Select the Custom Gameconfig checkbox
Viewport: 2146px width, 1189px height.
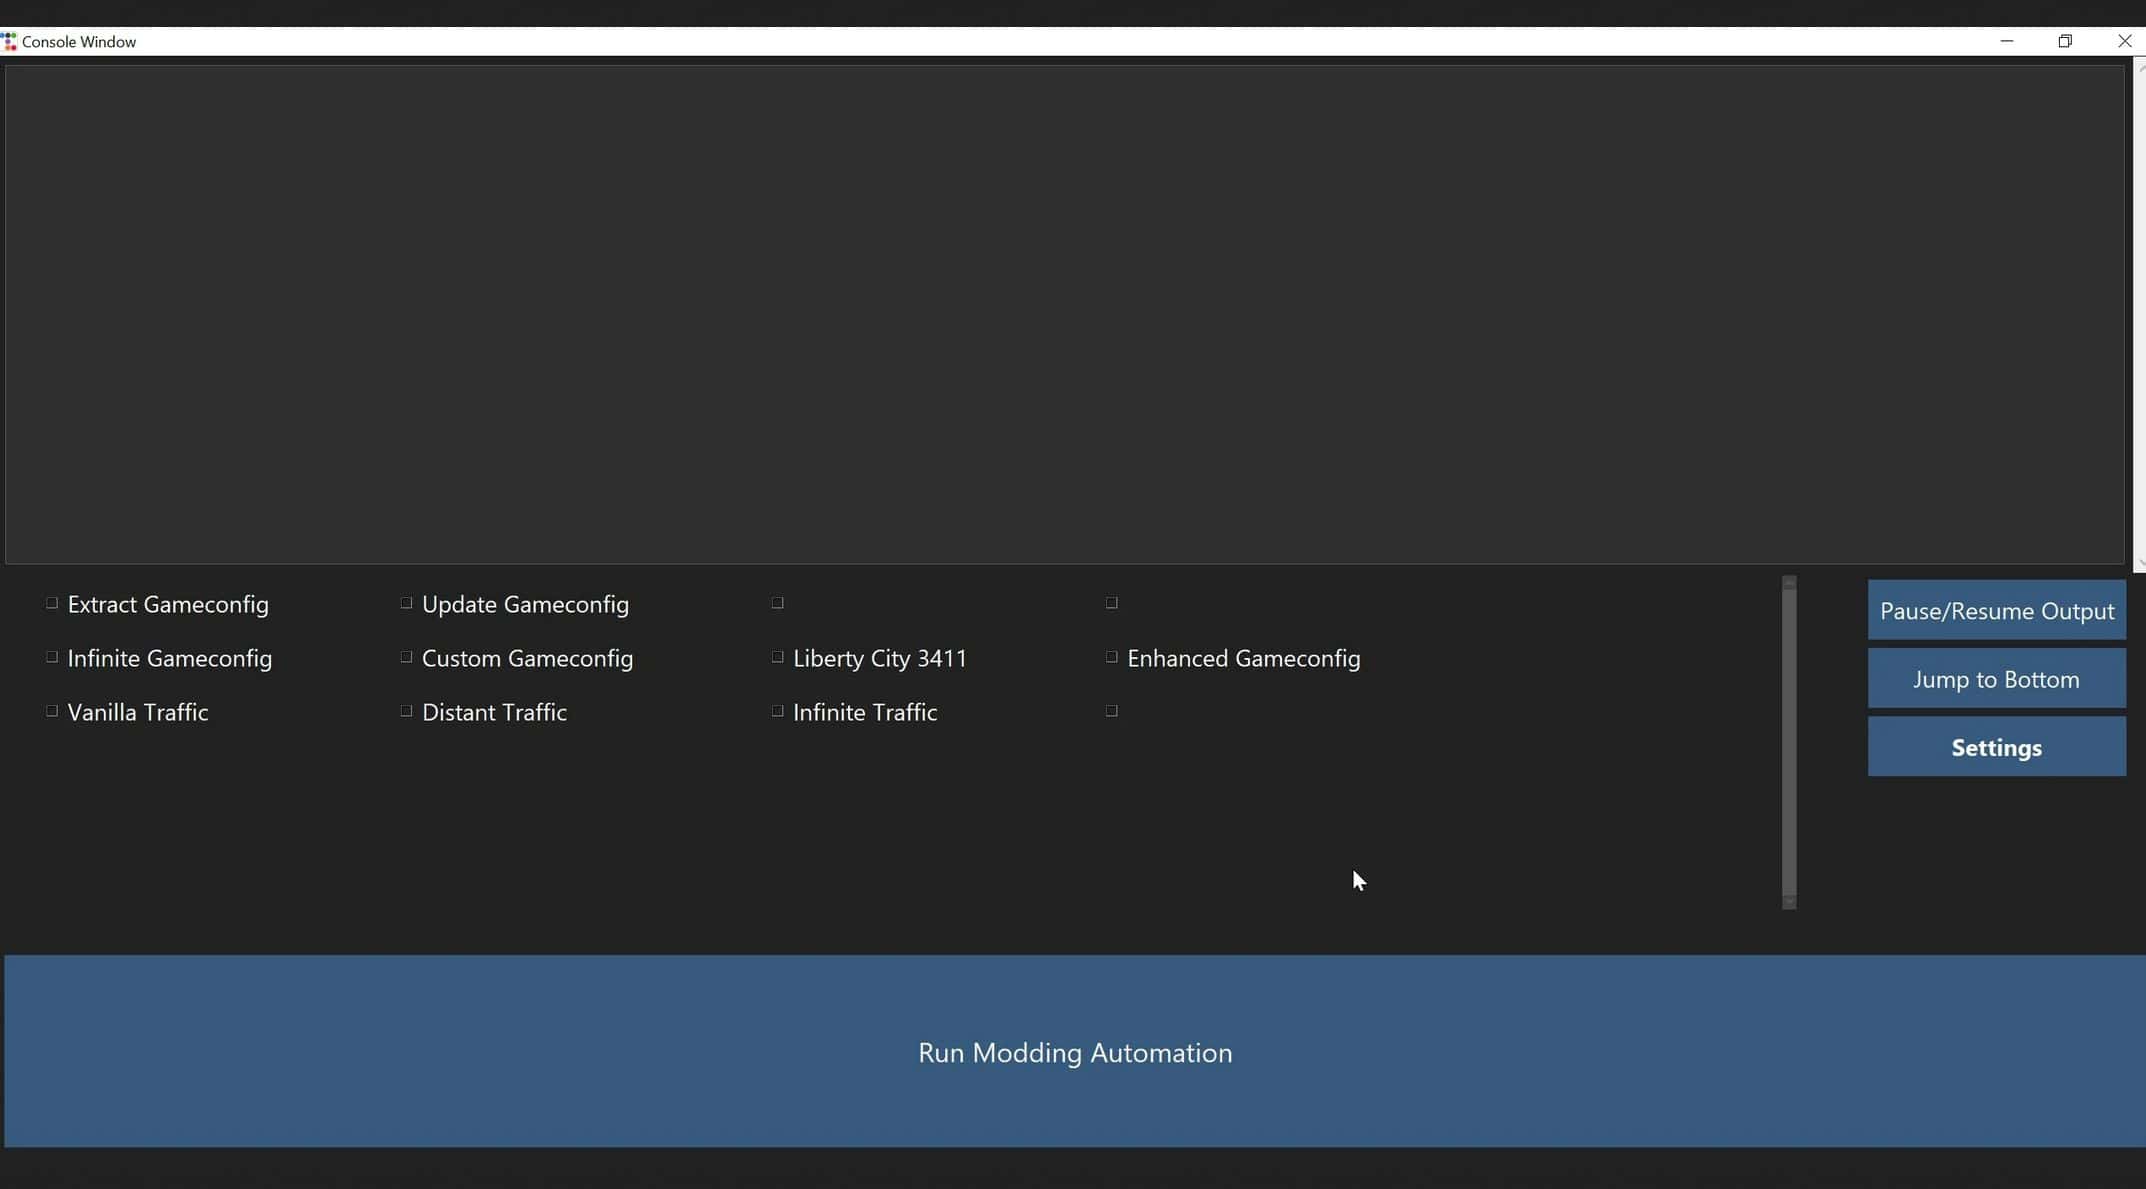click(406, 657)
